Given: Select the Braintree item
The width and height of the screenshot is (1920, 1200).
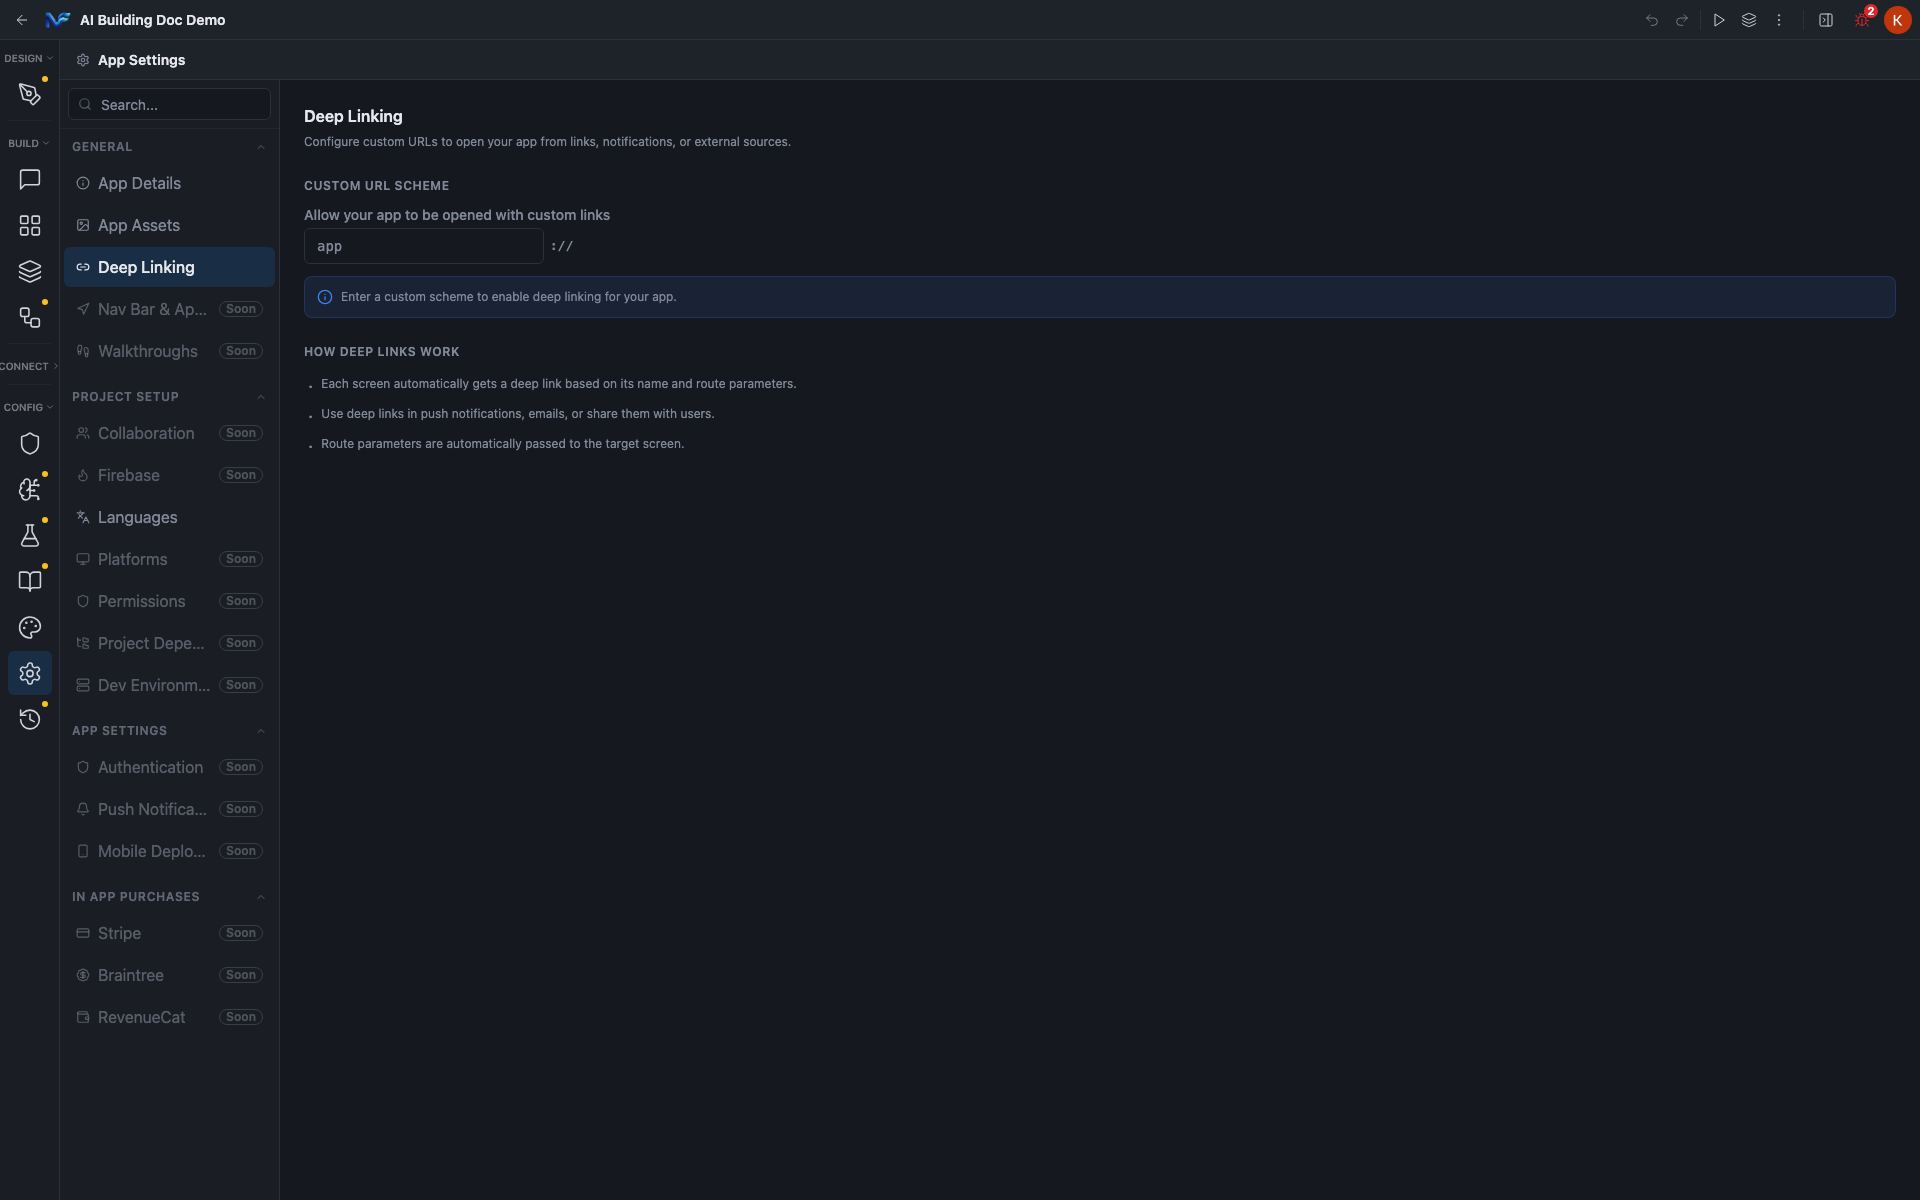Looking at the screenshot, I should pyautogui.click(x=169, y=976).
